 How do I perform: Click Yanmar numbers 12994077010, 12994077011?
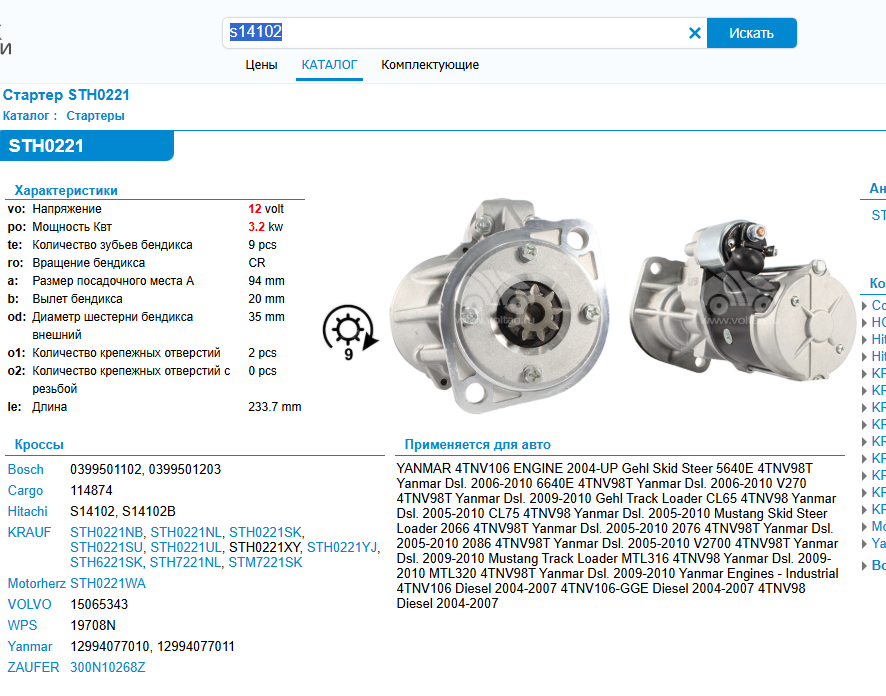click(x=152, y=646)
